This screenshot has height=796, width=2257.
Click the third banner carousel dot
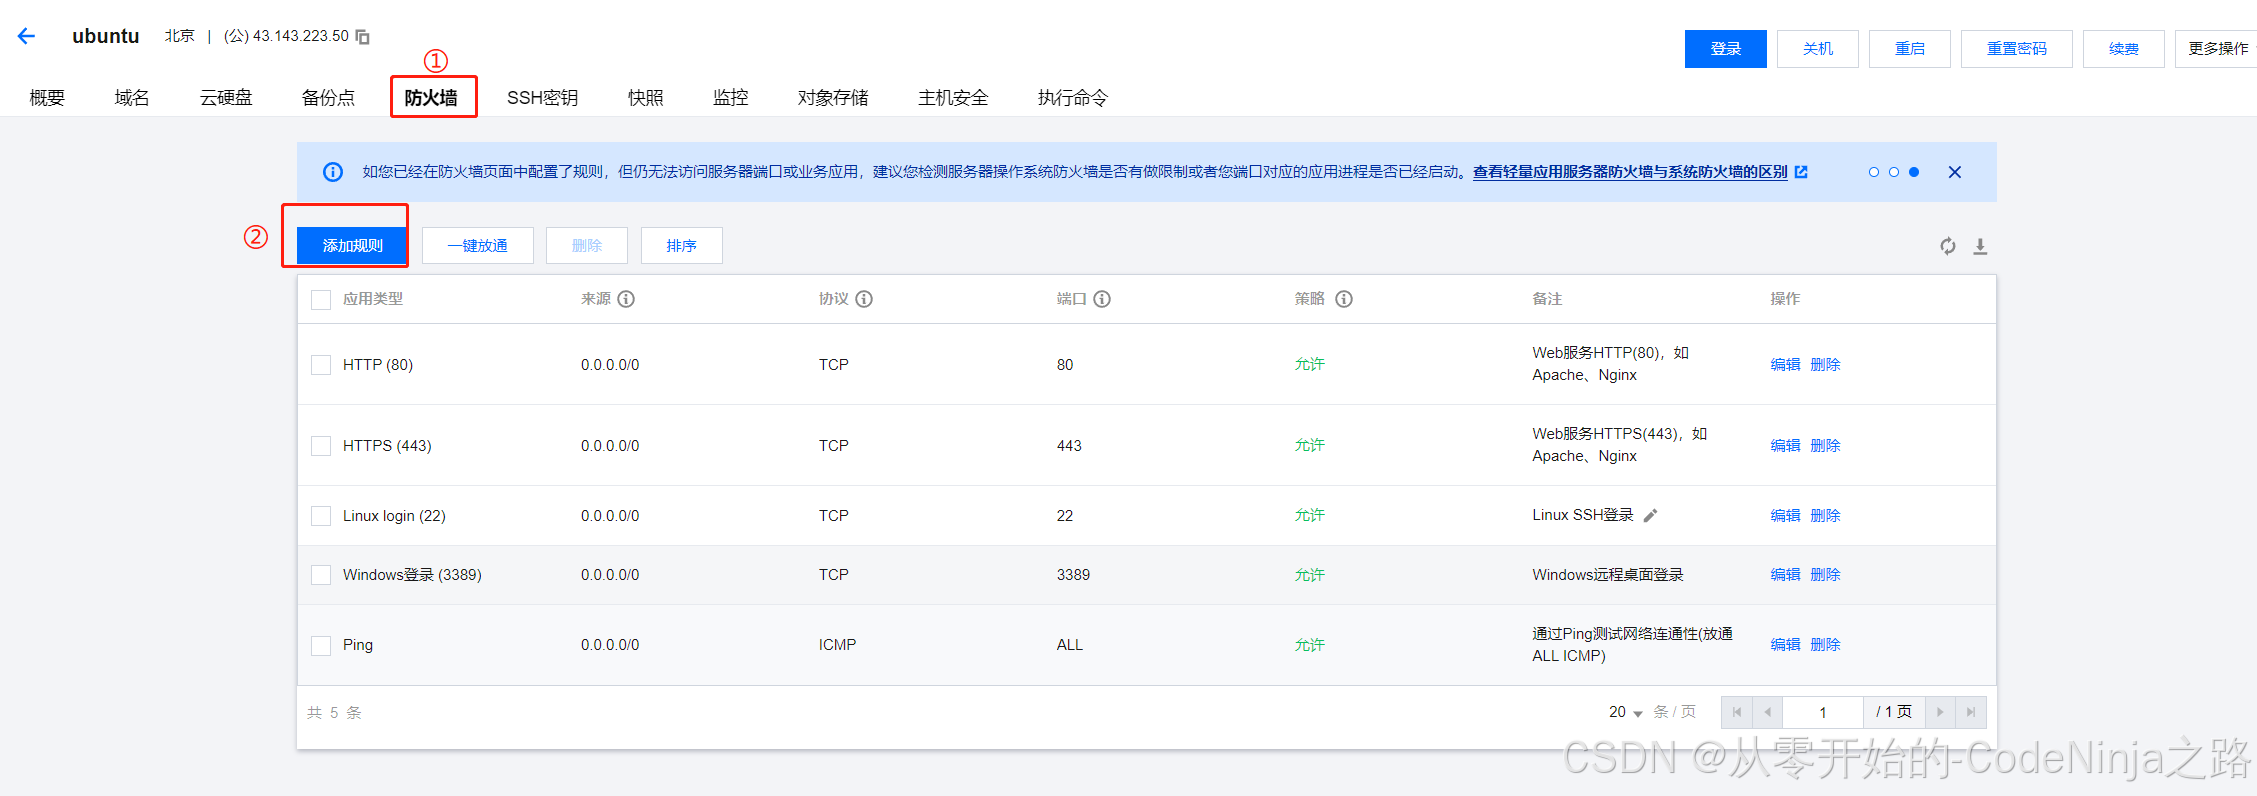point(1914,172)
